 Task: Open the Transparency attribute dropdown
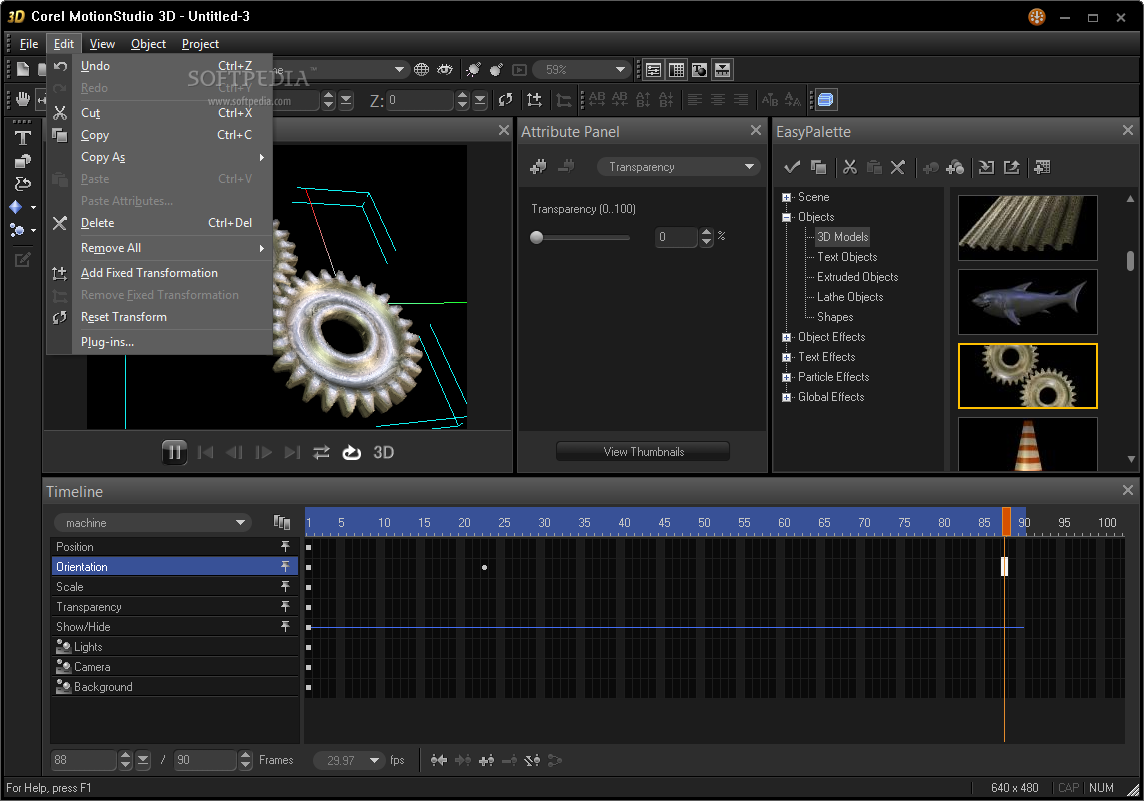(x=679, y=167)
